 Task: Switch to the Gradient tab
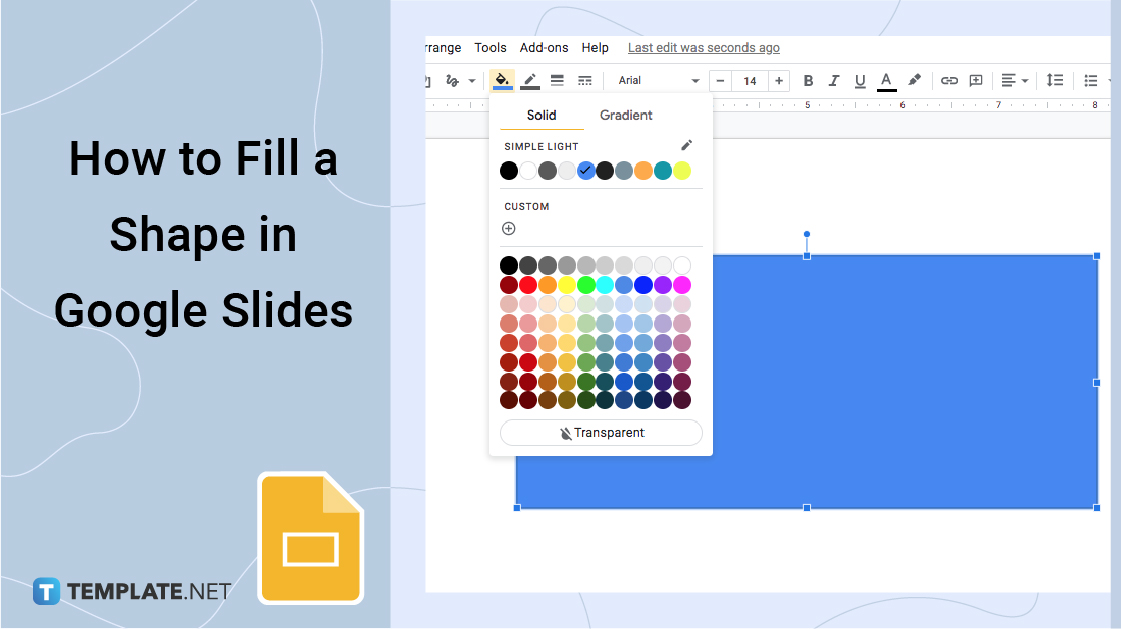625,115
